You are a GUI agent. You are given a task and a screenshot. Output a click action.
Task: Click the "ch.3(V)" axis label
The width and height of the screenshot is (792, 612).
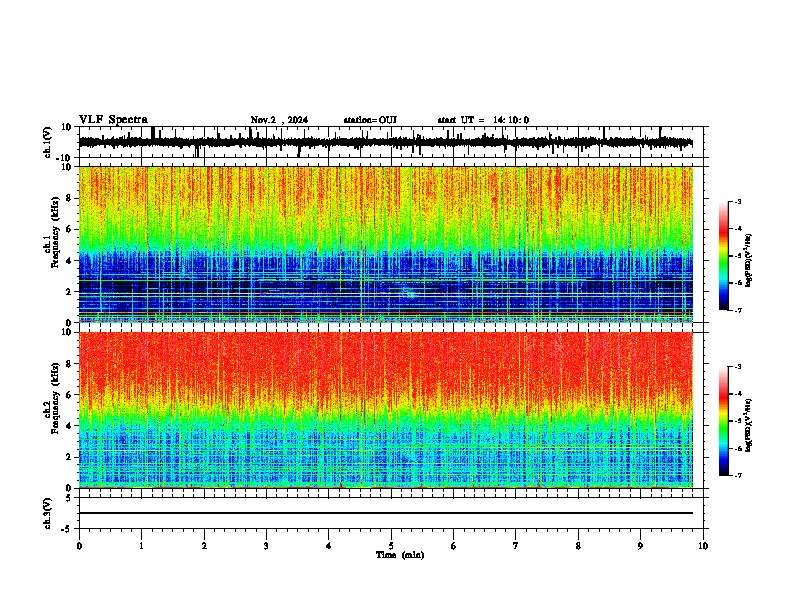(x=48, y=514)
